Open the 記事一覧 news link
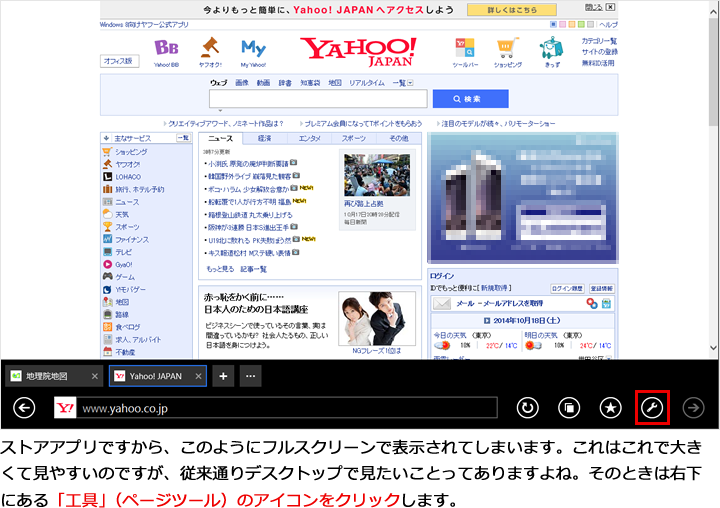 point(253,269)
